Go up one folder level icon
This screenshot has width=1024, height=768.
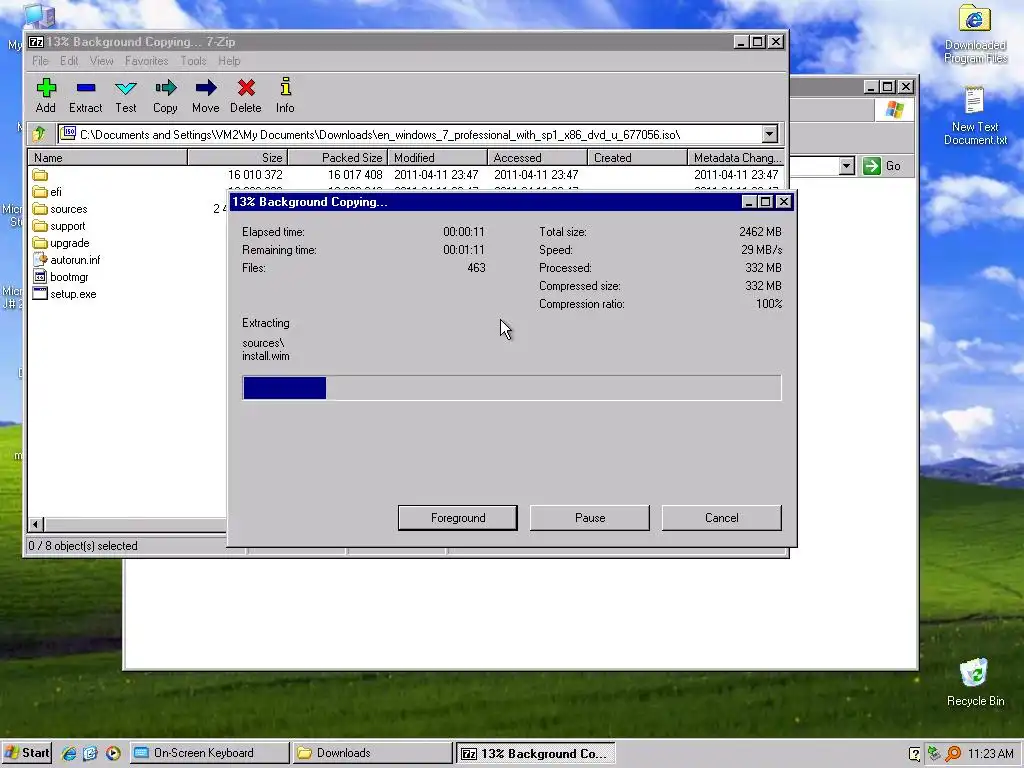click(x=39, y=135)
